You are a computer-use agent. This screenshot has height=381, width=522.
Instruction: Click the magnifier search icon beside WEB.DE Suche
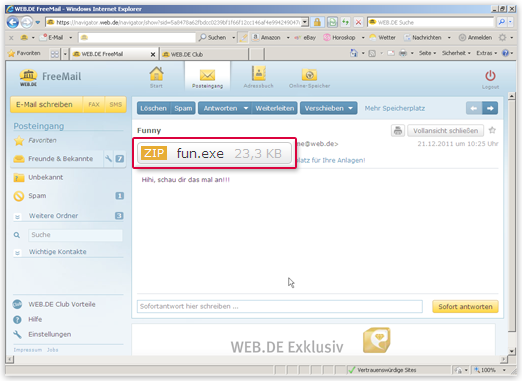[x=501, y=22]
